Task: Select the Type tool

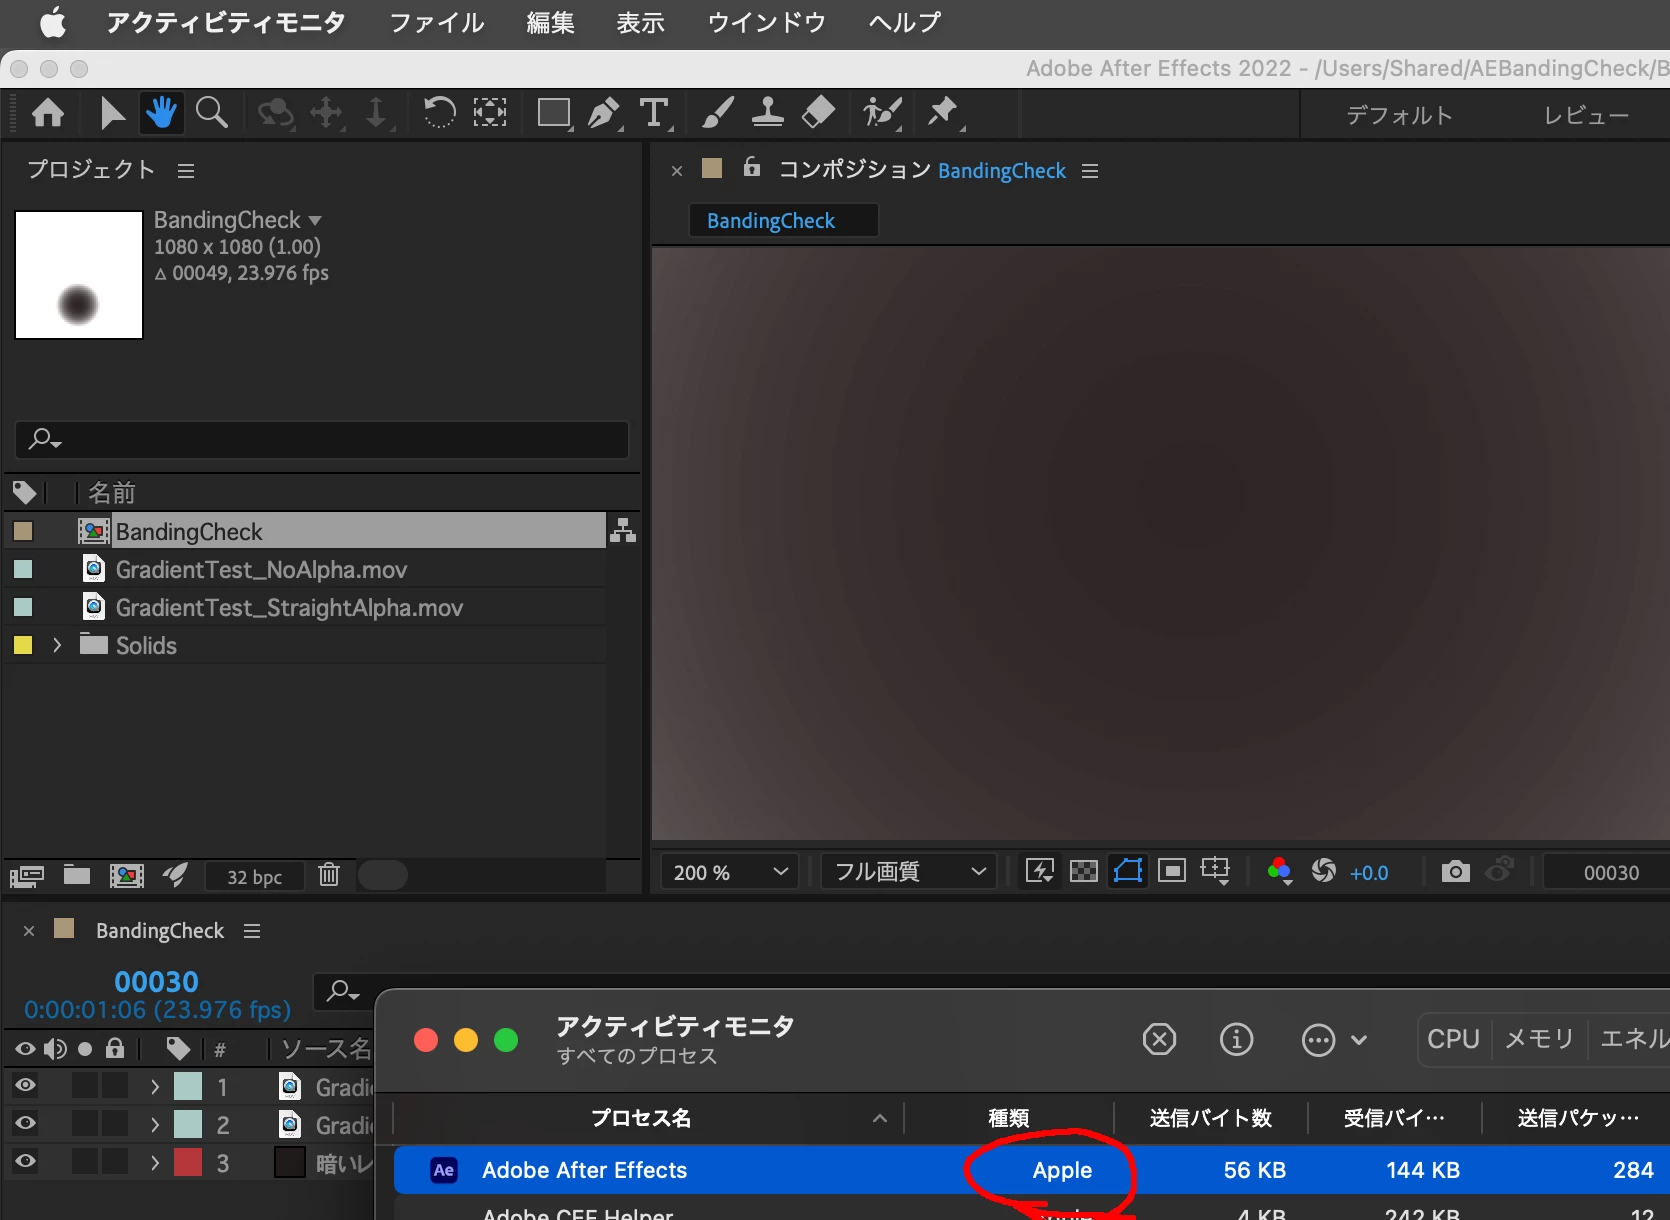Action: point(654,113)
